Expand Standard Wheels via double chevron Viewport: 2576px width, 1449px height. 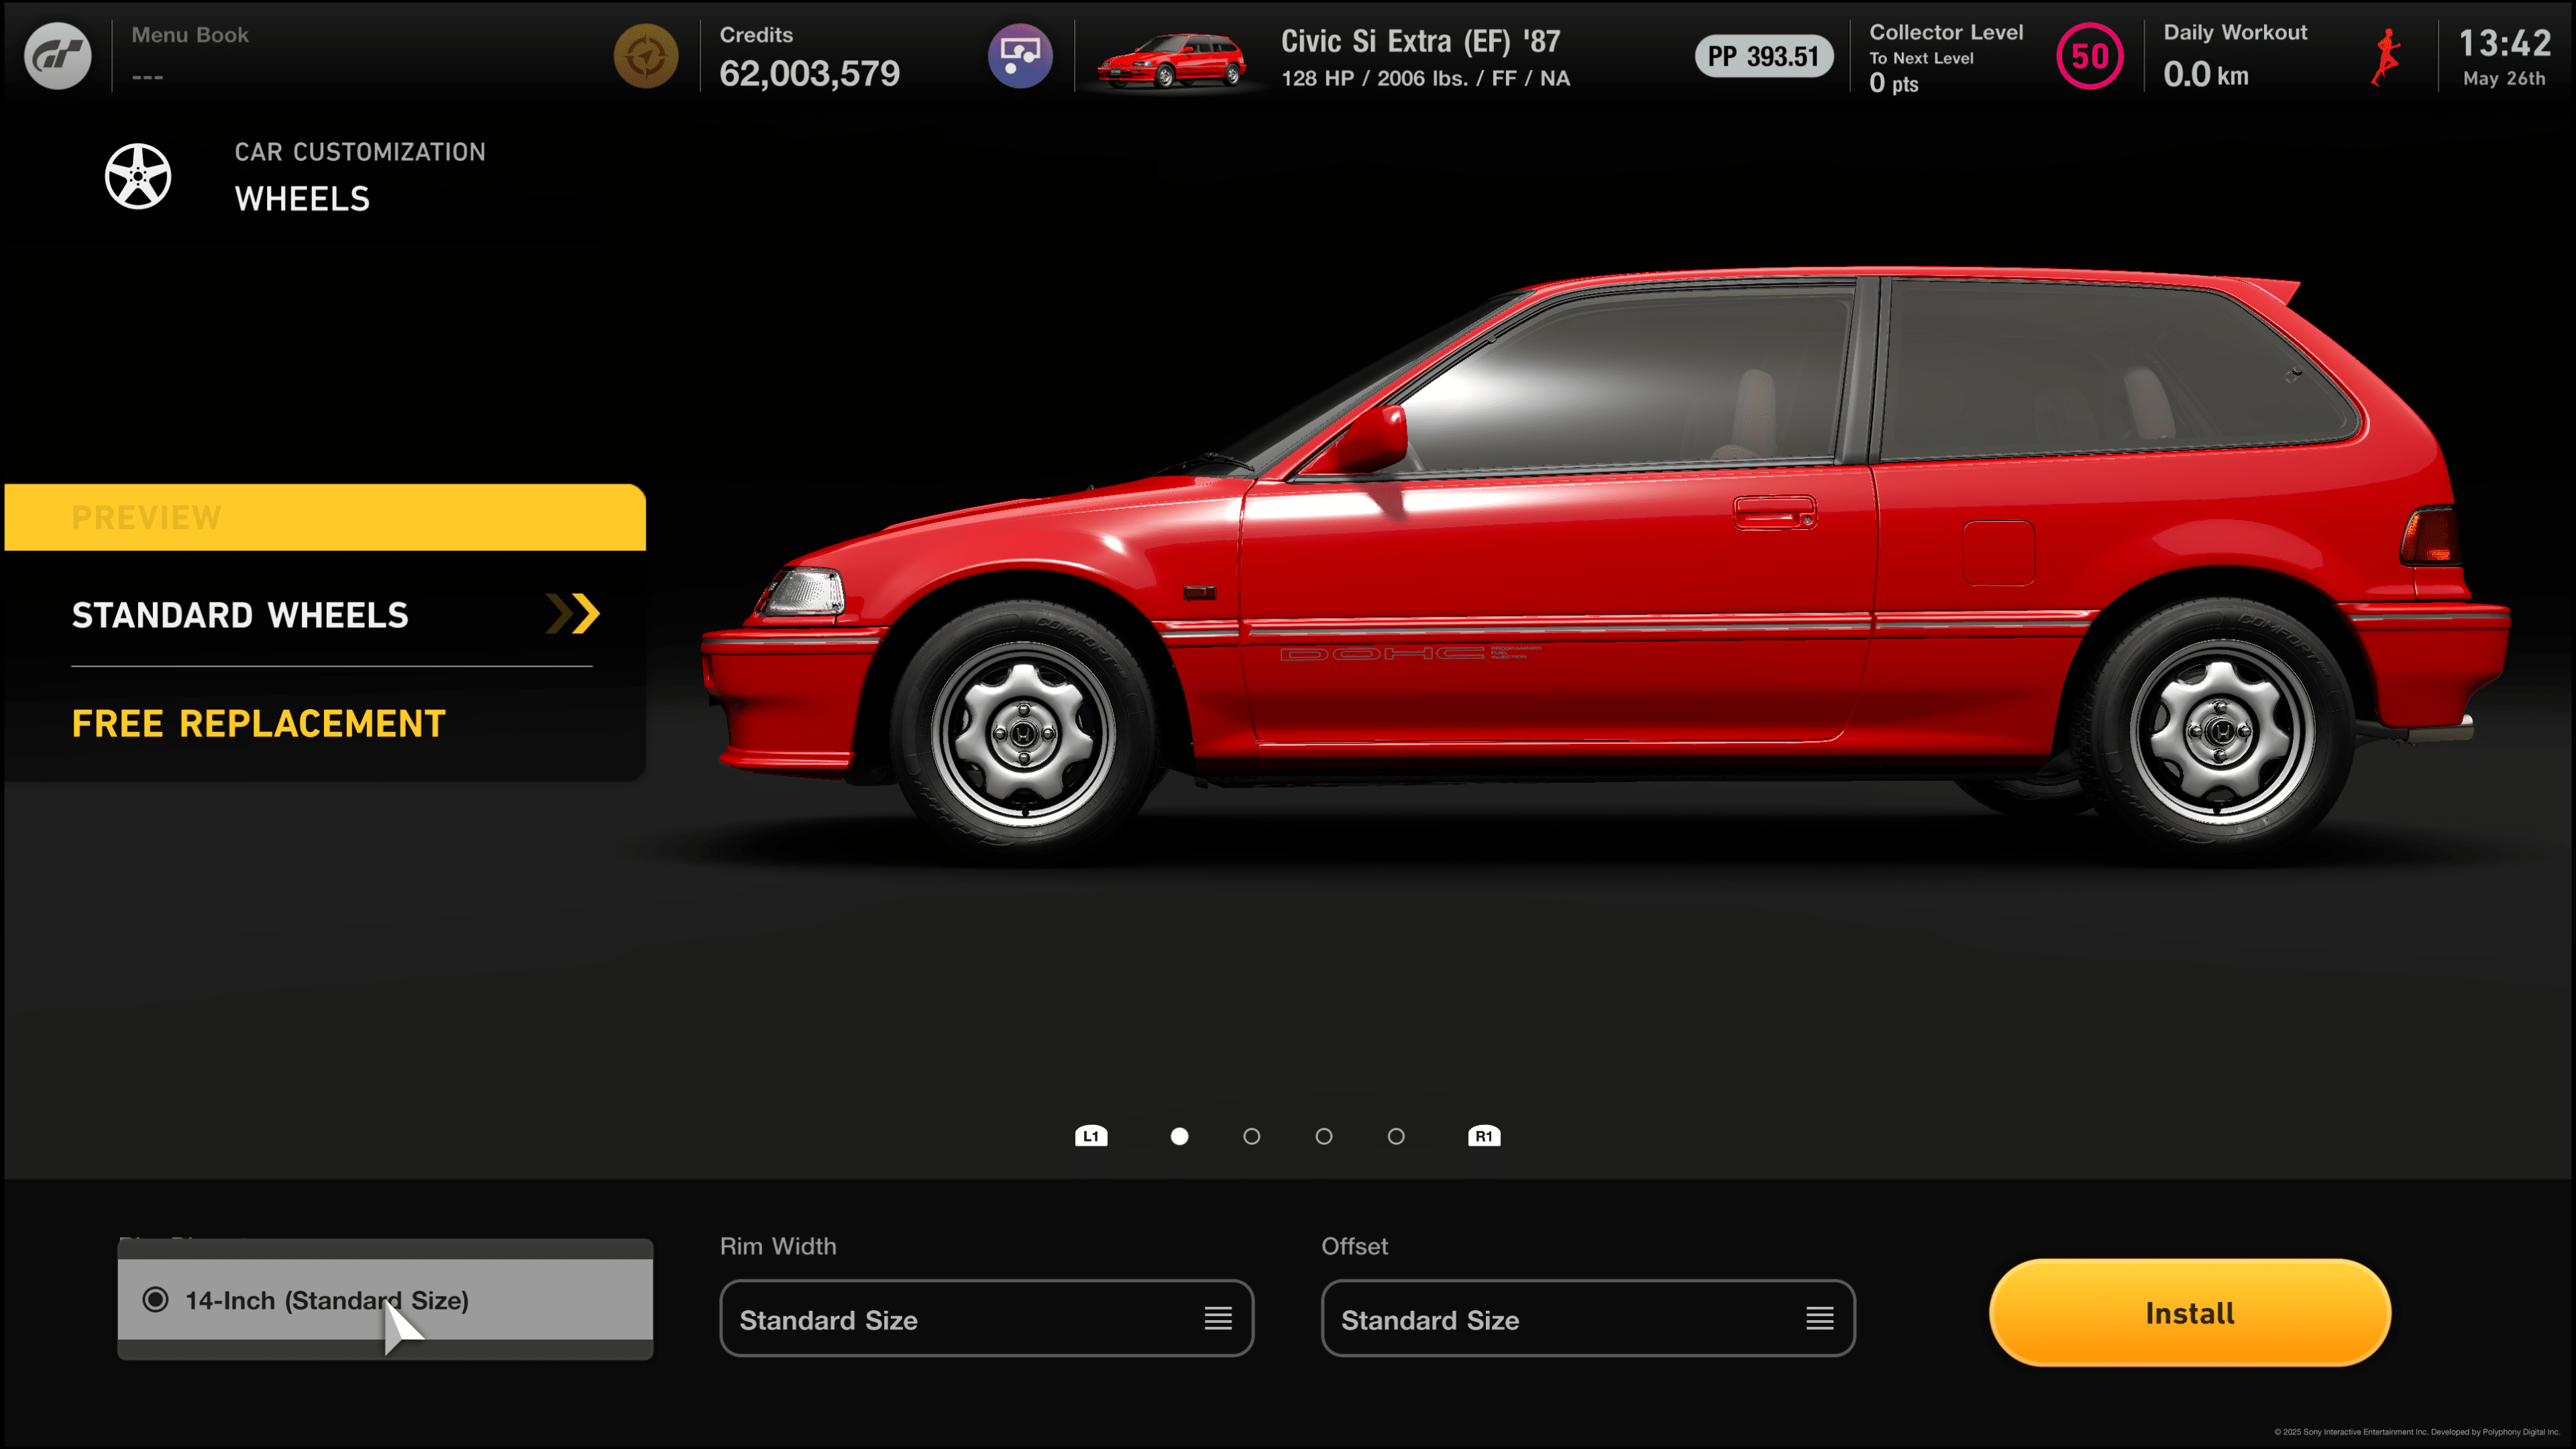coord(573,614)
